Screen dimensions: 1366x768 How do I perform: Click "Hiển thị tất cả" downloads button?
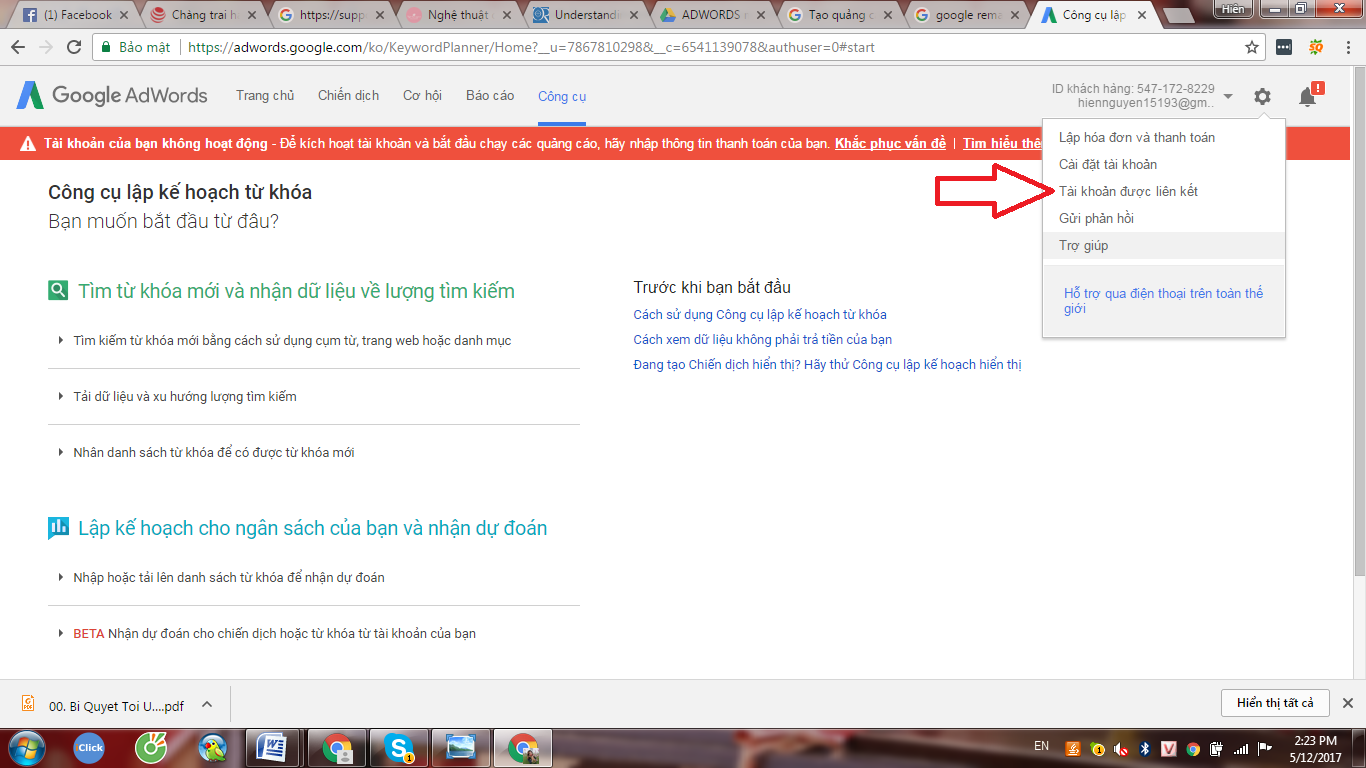[x=1274, y=703]
